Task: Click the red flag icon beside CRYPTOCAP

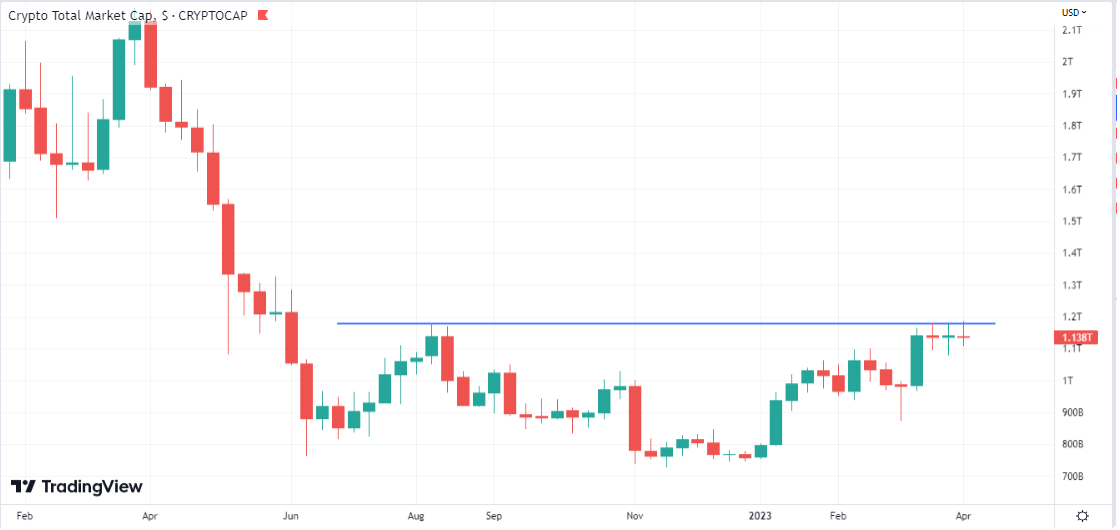Action: pos(262,16)
